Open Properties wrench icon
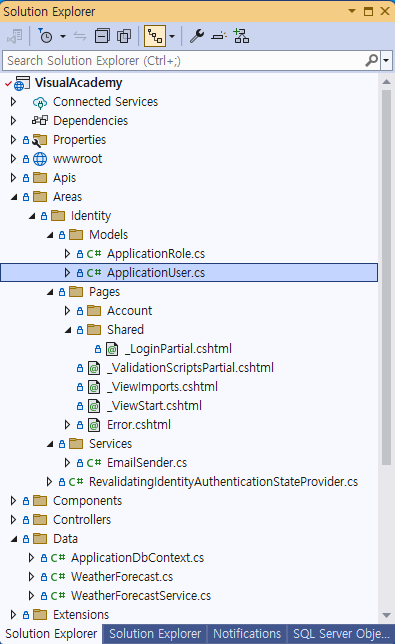Screen dimensions: 395x644 tap(197, 36)
